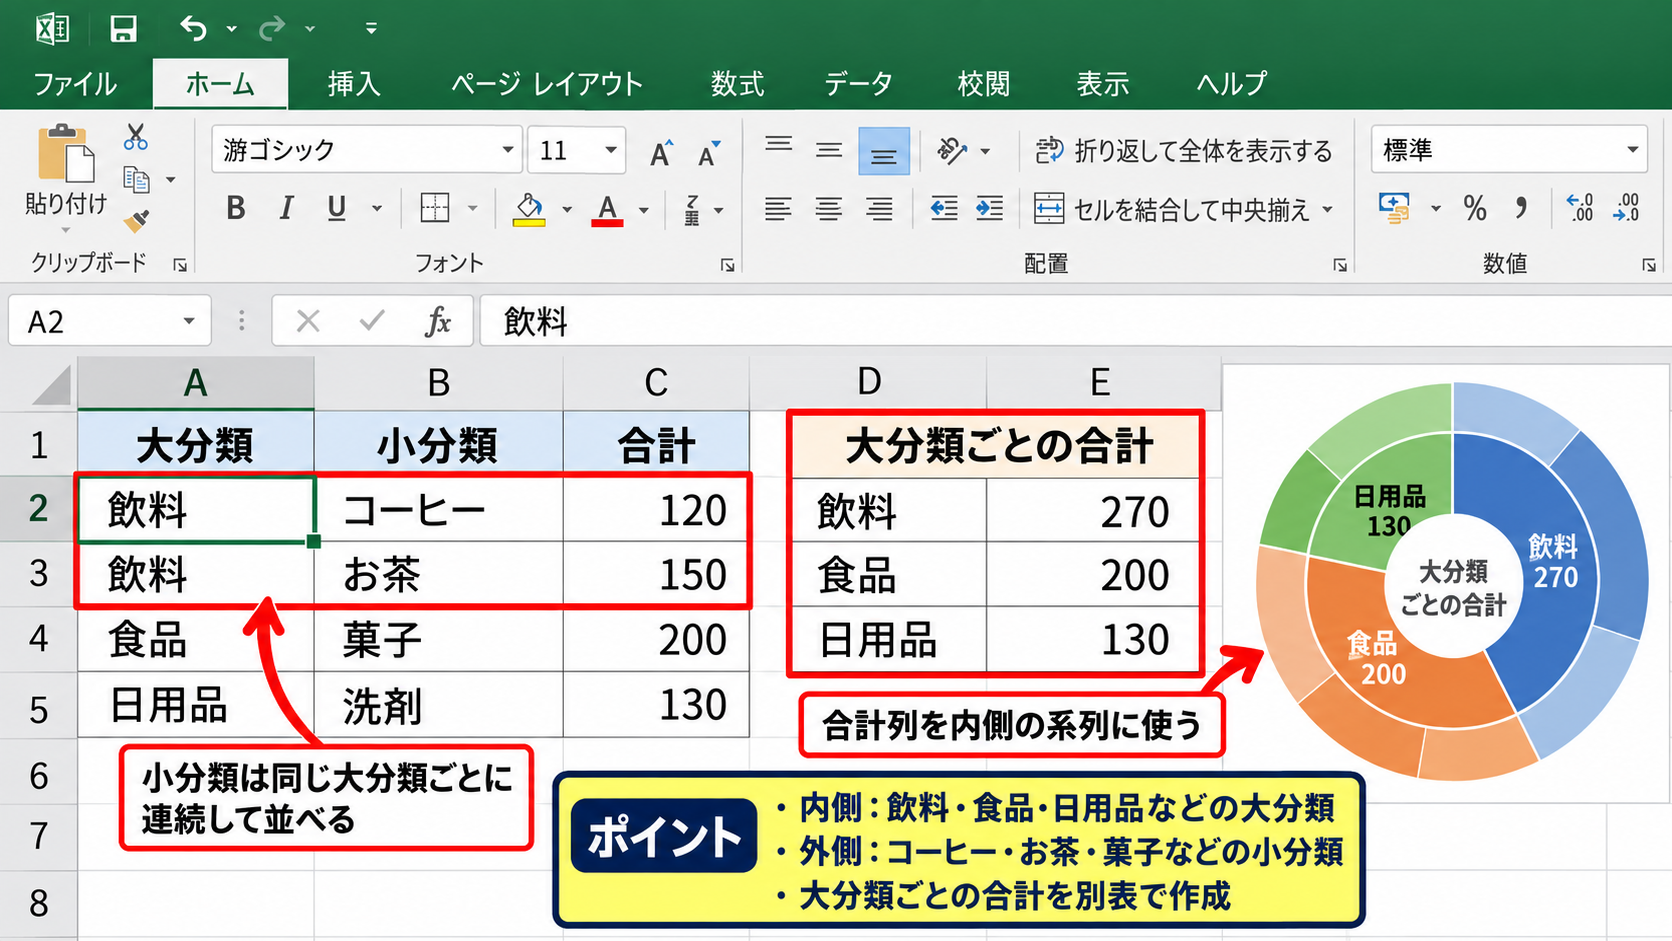Open the fill color dropdown arrow

(x=567, y=209)
